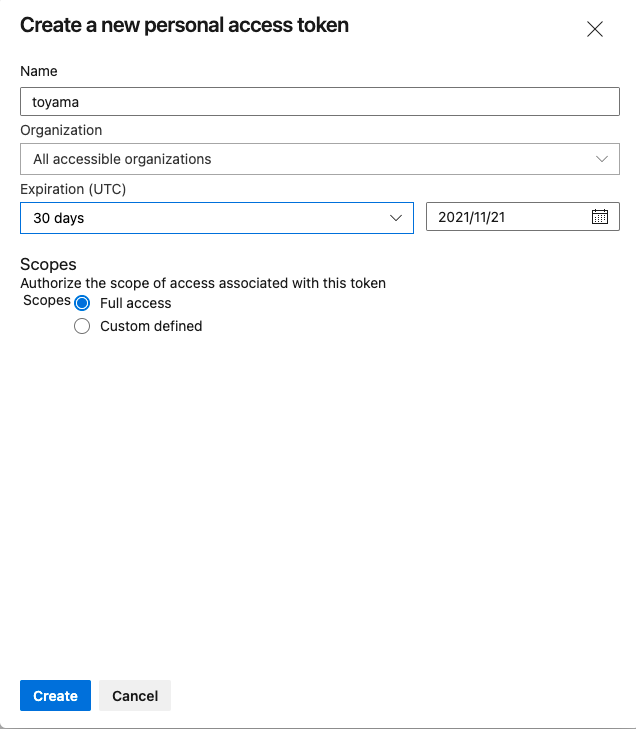The image size is (636, 729).
Task: Click the dialog title text
Action: (x=185, y=25)
